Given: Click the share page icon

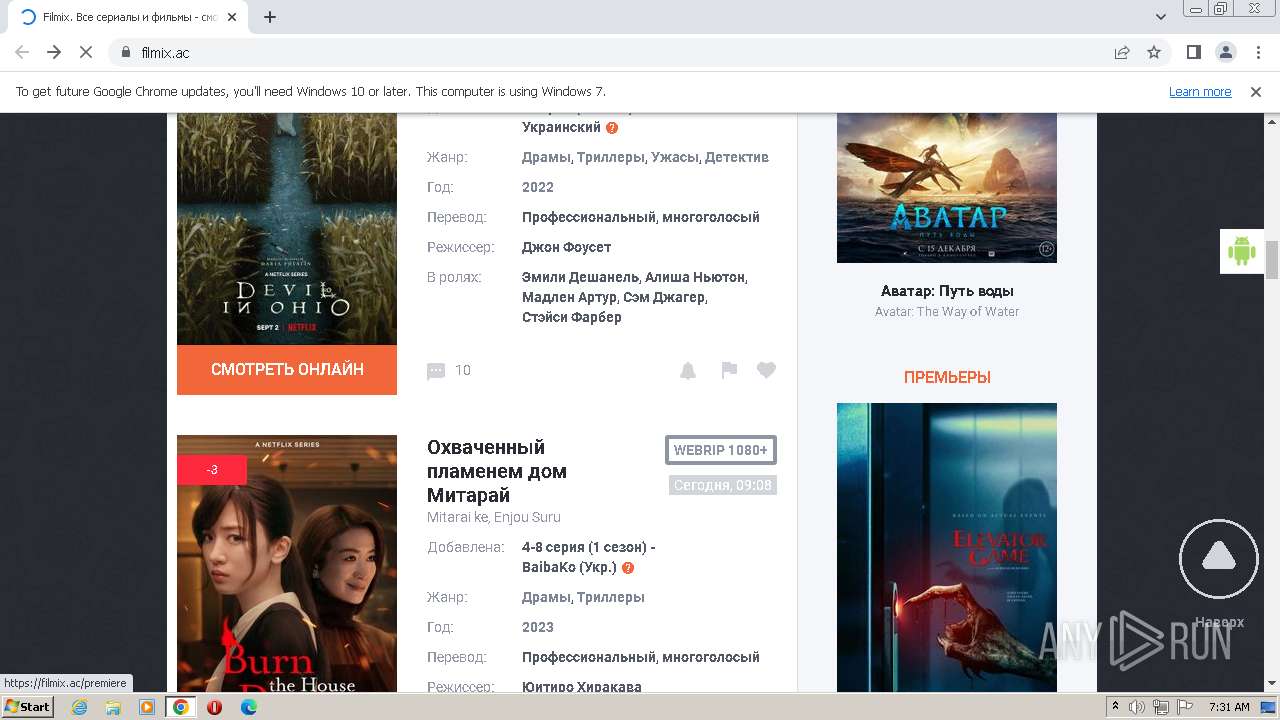Looking at the screenshot, I should [1122, 52].
